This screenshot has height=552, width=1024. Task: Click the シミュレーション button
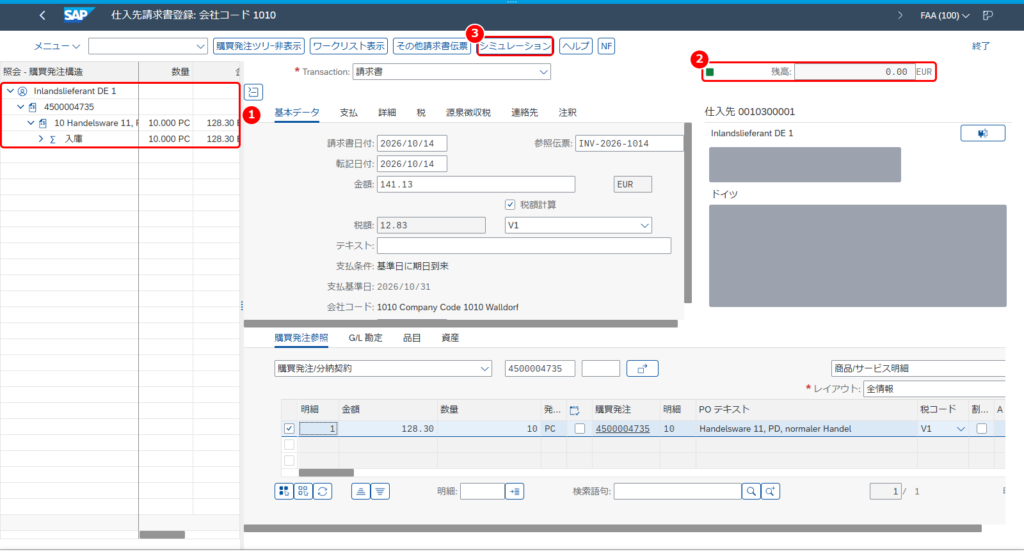[x=515, y=46]
